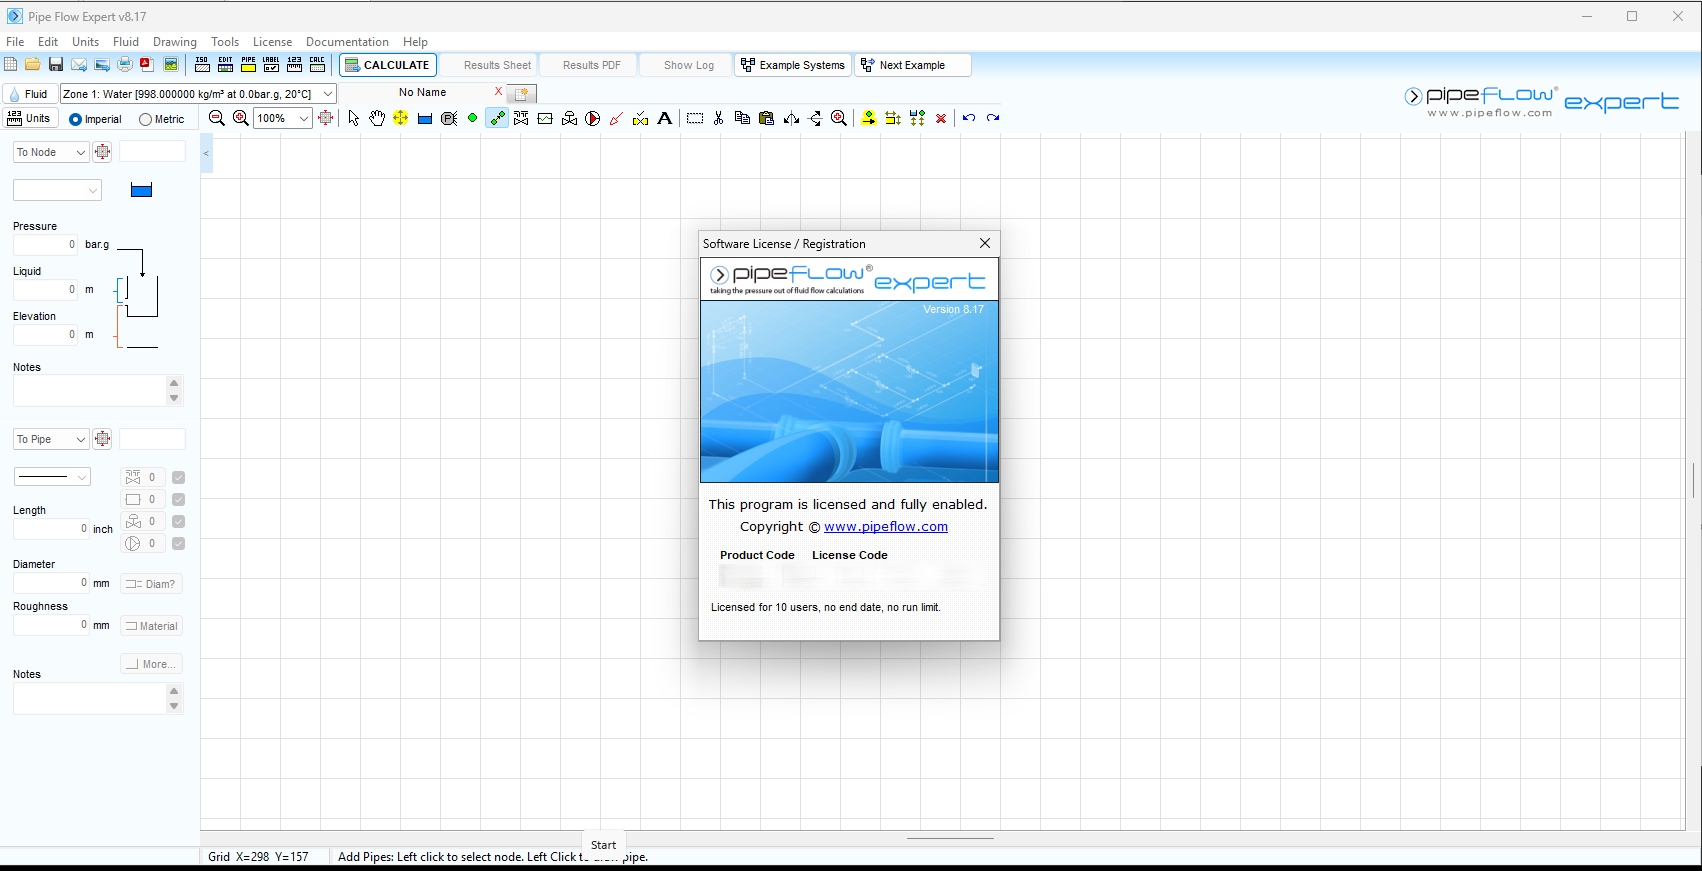Click the LABEL options toolbar icon
The height and width of the screenshot is (871, 1702).
pos(271,65)
